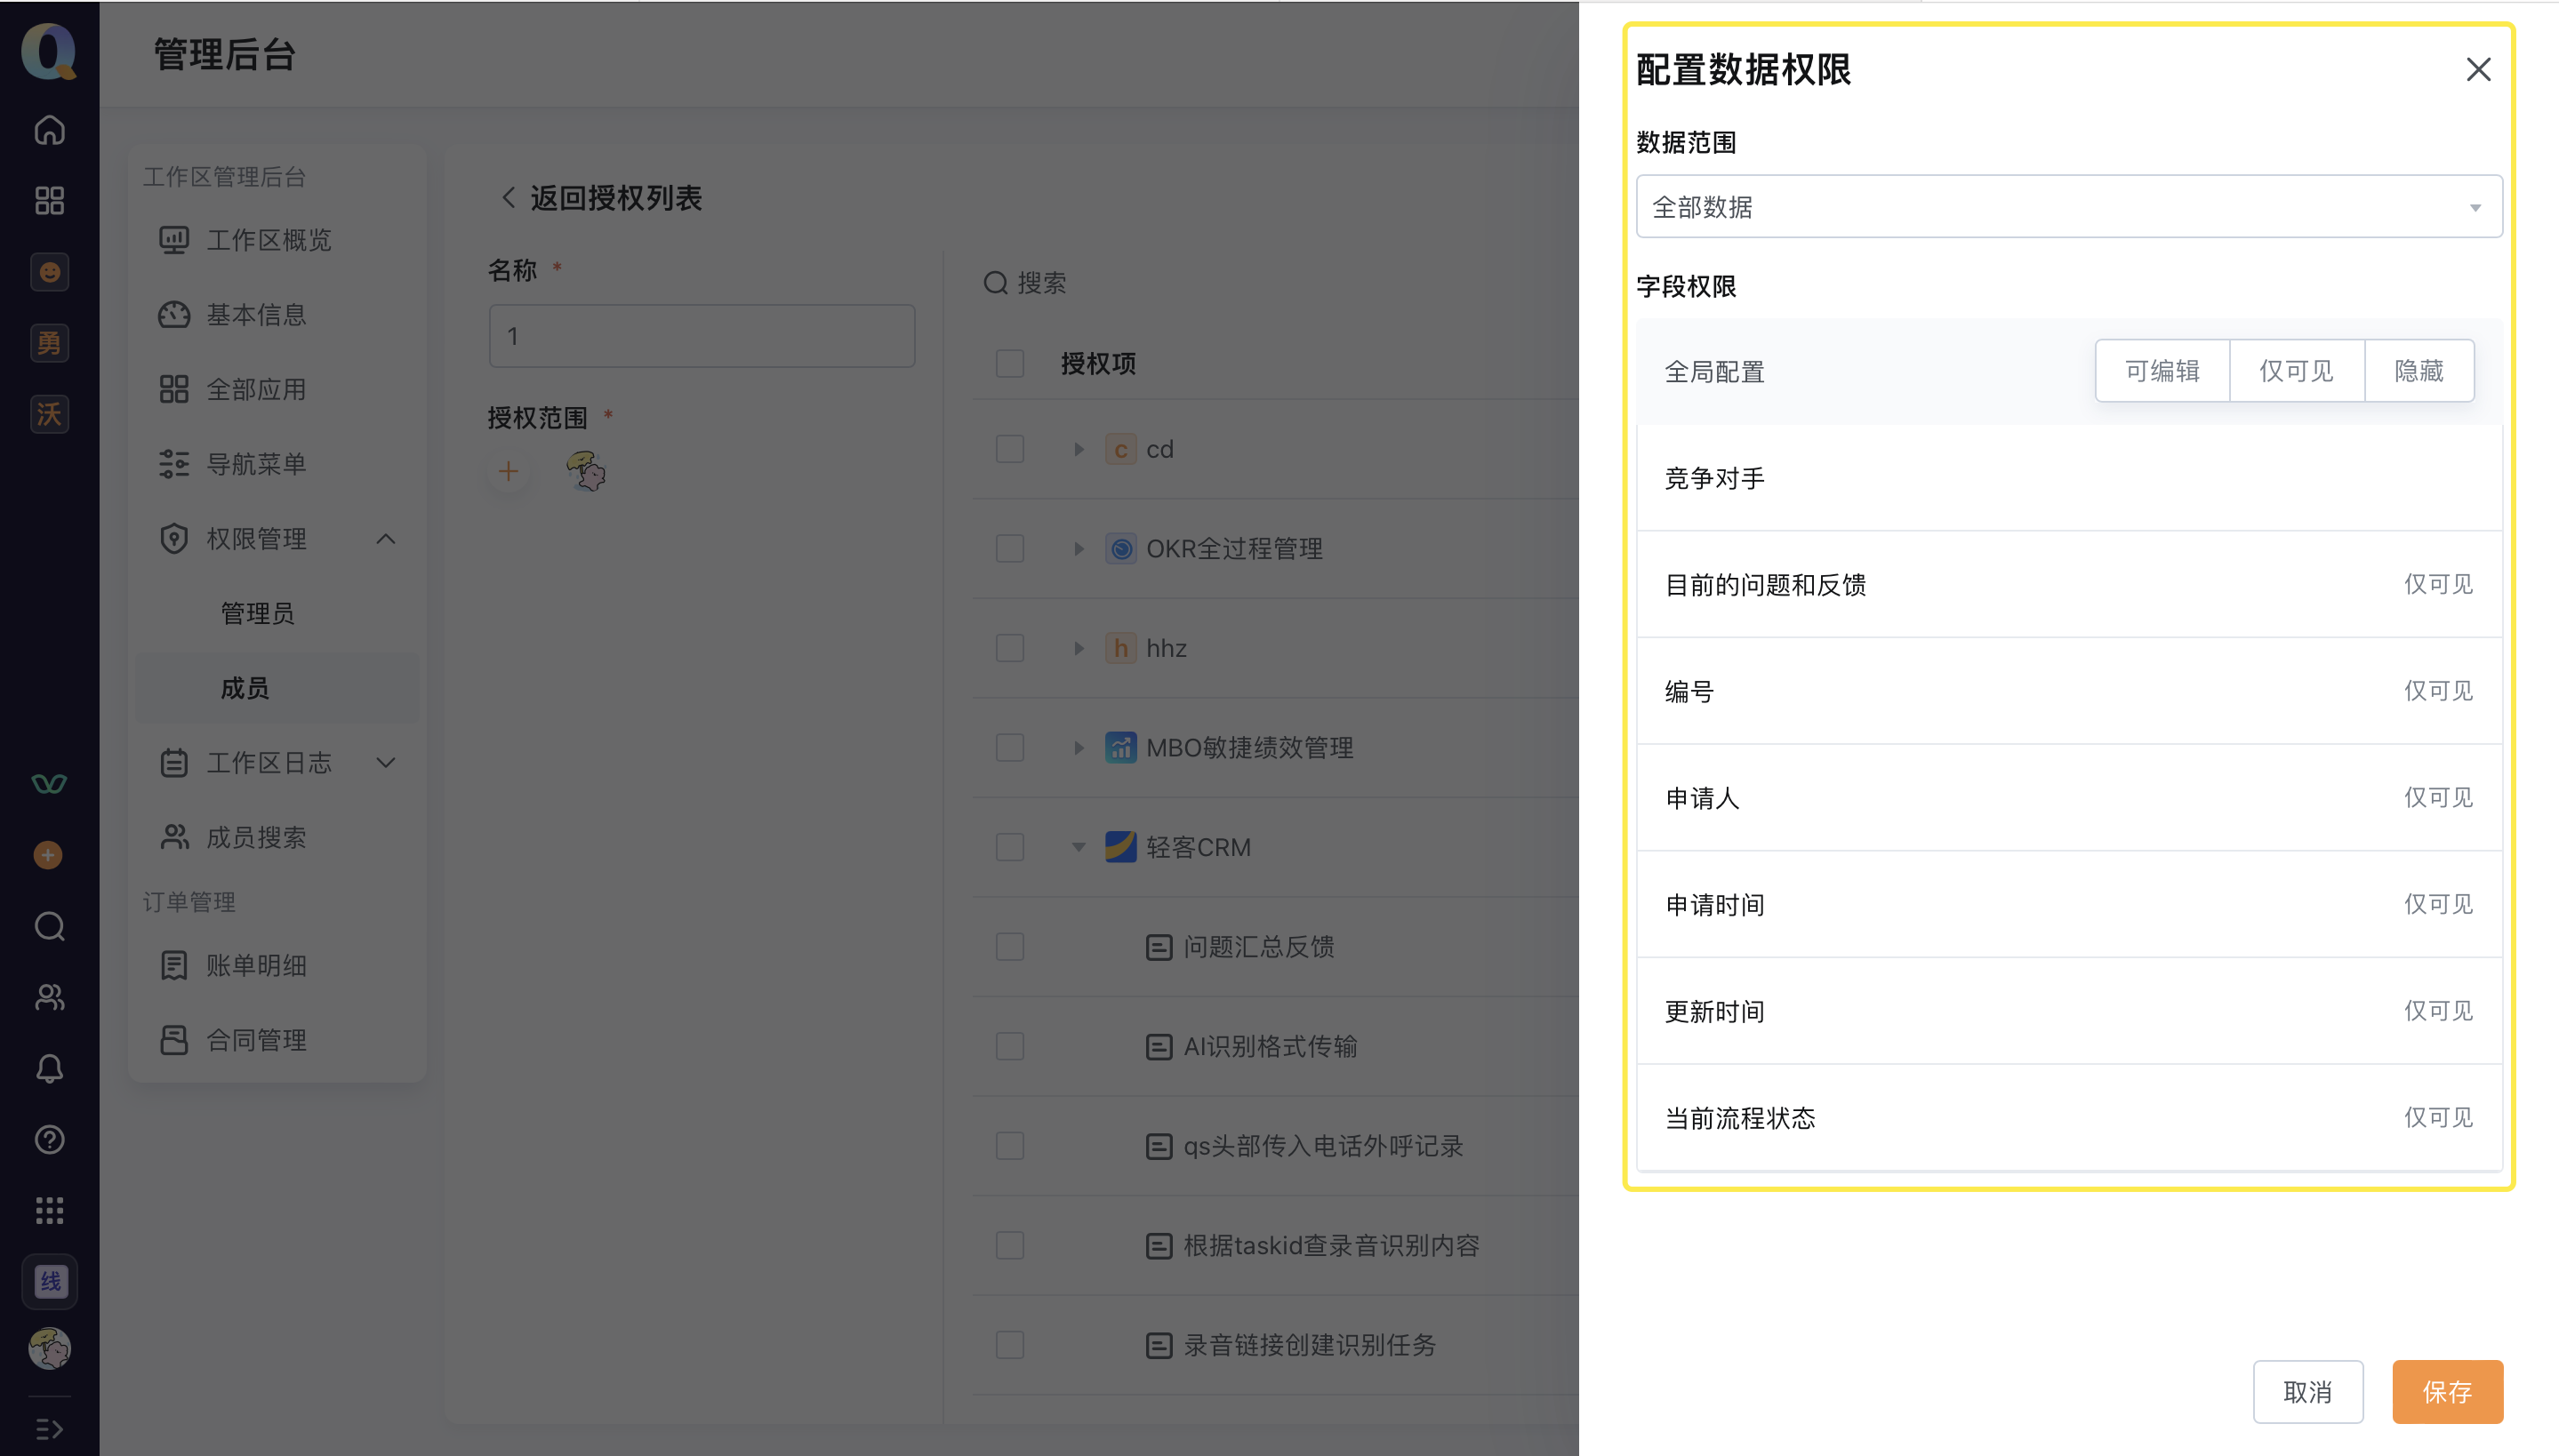This screenshot has width=2559, height=1456.
Task: Open the user avatar at rail bottom
Action: pos(49,1348)
